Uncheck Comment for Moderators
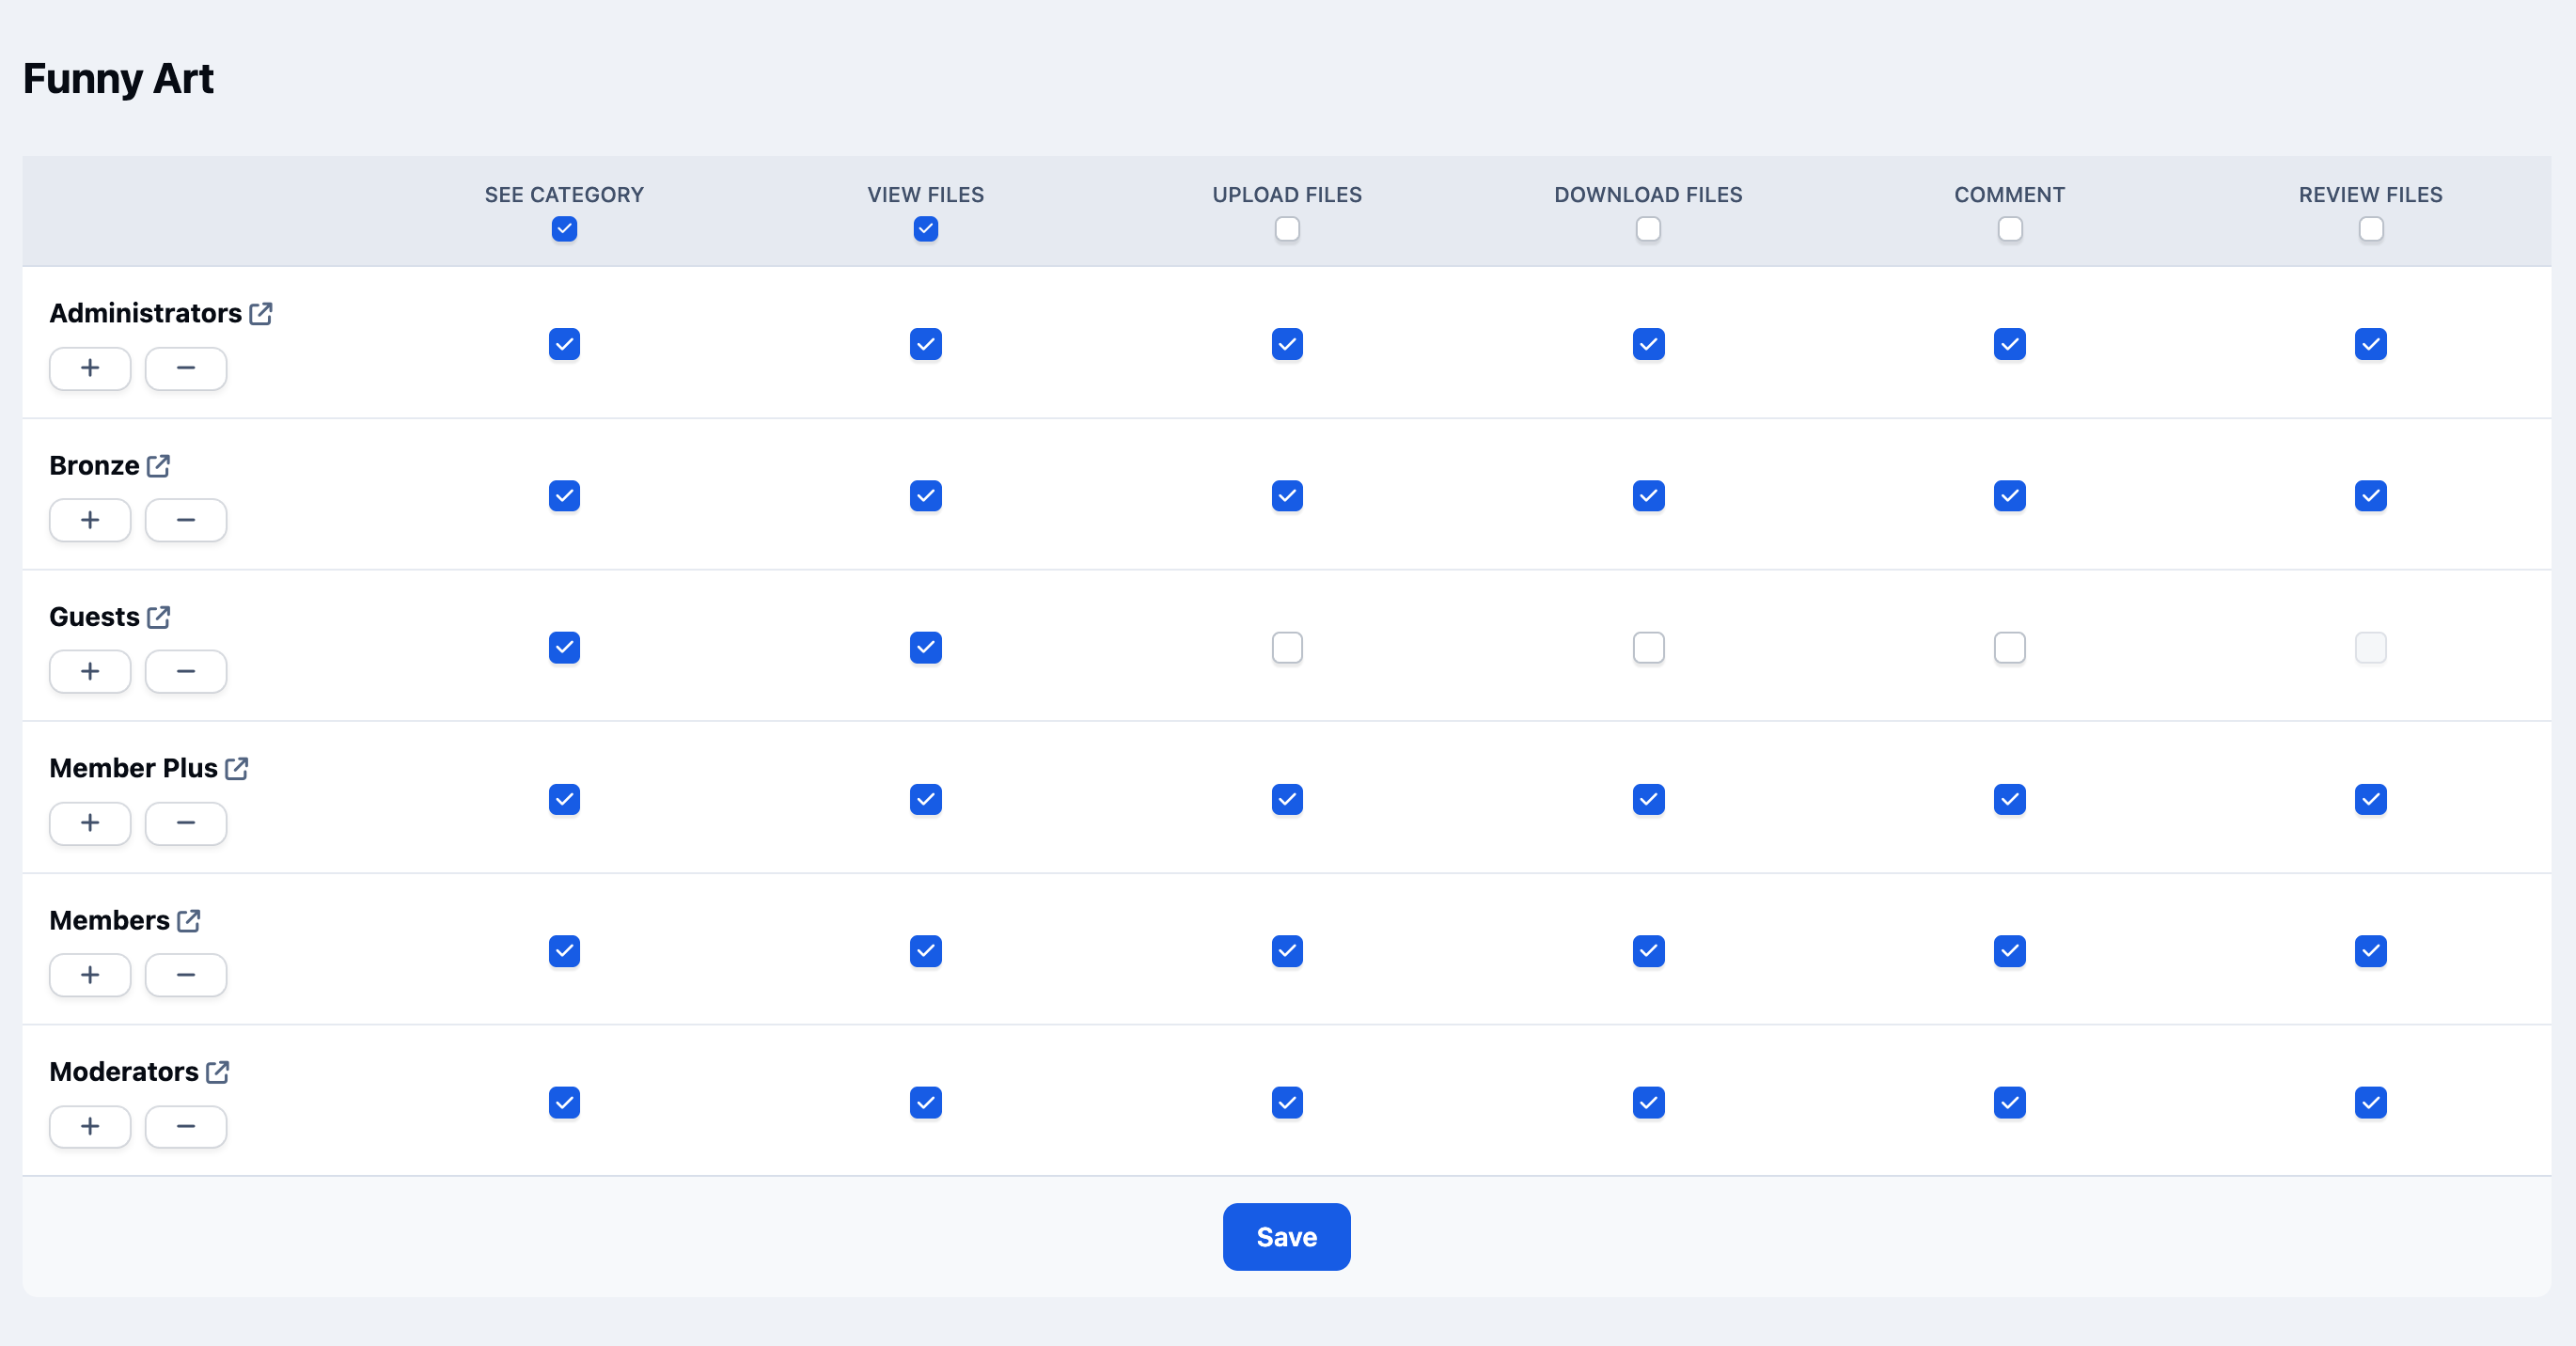The image size is (2576, 1346). (2010, 1103)
